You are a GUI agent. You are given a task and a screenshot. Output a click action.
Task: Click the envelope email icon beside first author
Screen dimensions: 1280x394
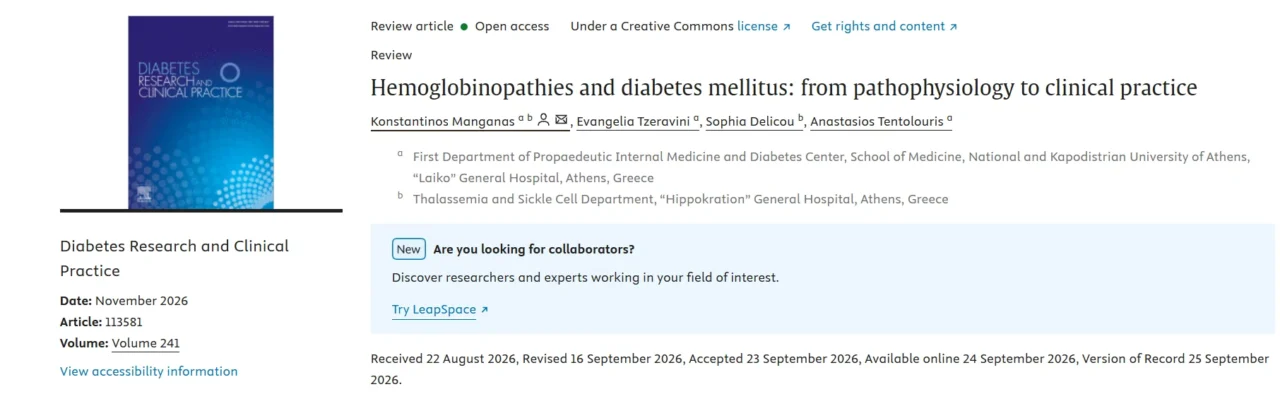[x=561, y=120]
